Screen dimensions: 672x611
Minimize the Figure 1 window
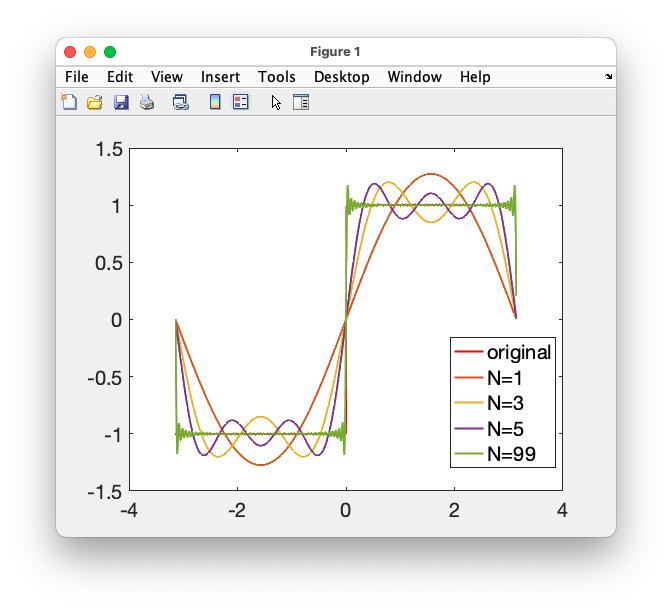90,52
